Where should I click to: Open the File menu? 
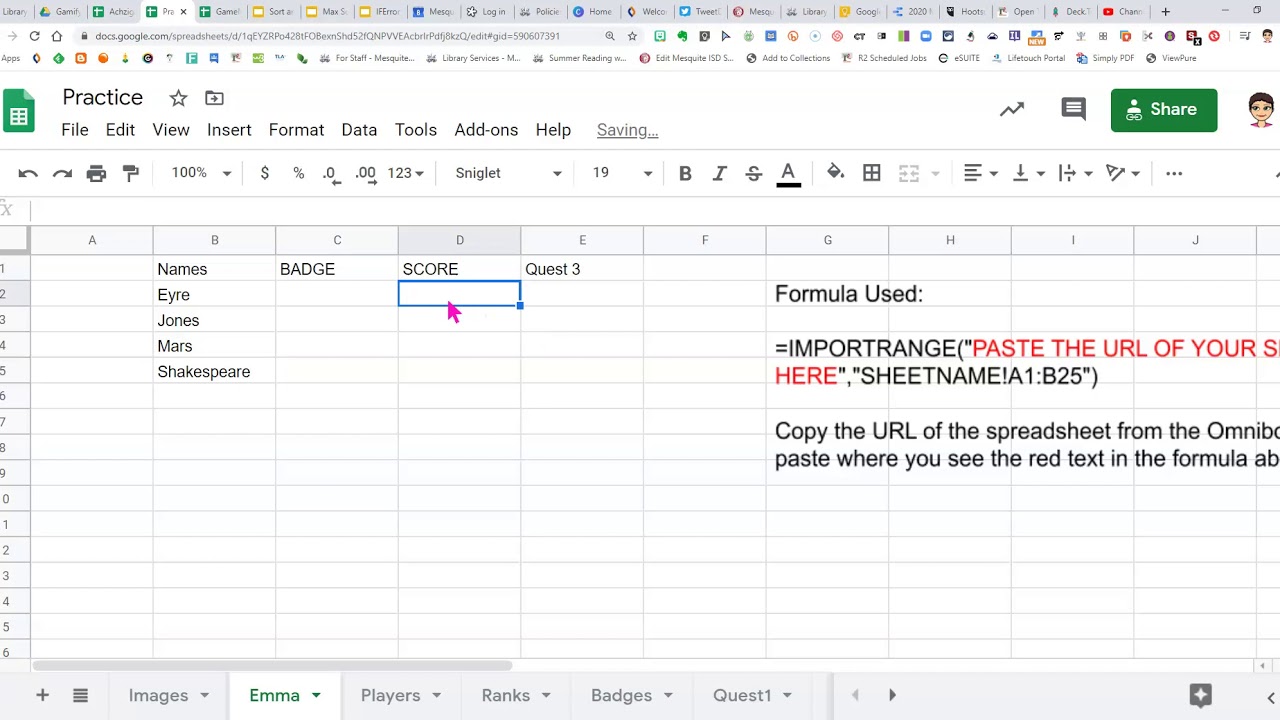point(75,130)
